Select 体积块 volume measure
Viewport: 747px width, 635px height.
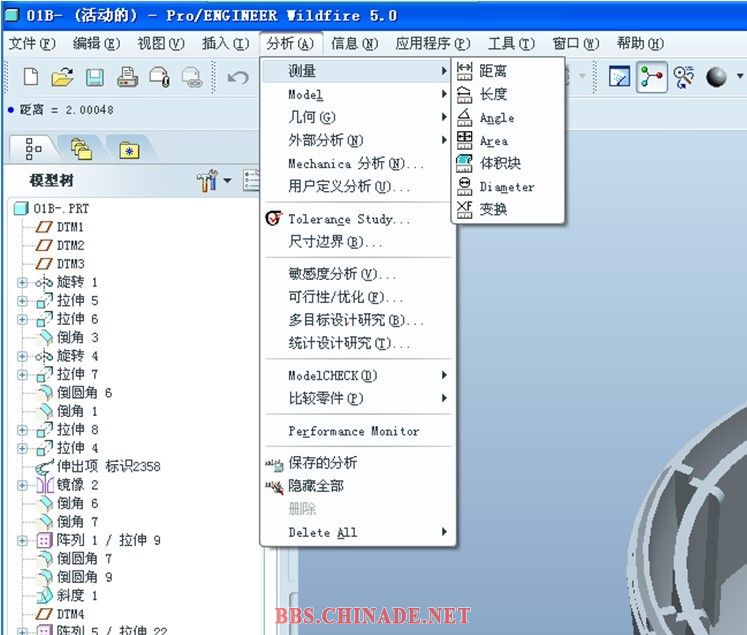click(x=507, y=163)
